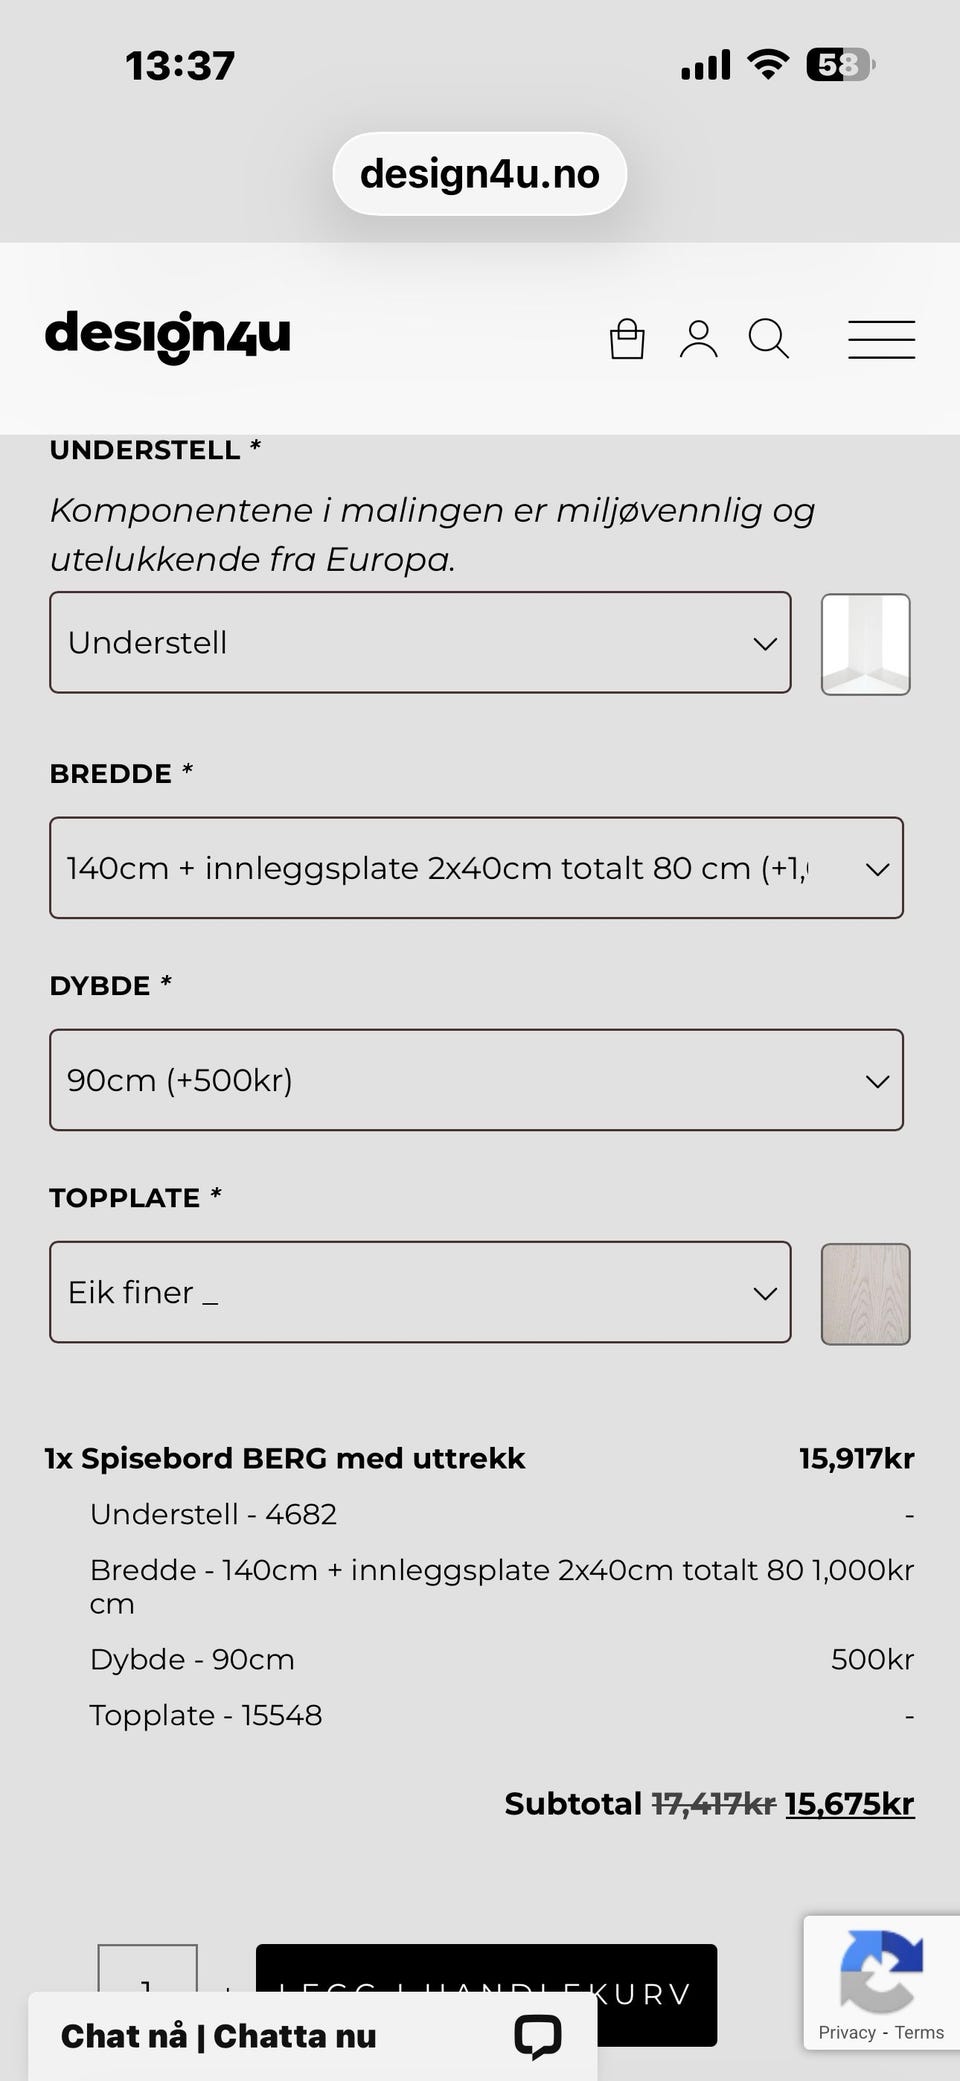Expand the Understell dropdown
The height and width of the screenshot is (2081, 960).
click(x=420, y=642)
